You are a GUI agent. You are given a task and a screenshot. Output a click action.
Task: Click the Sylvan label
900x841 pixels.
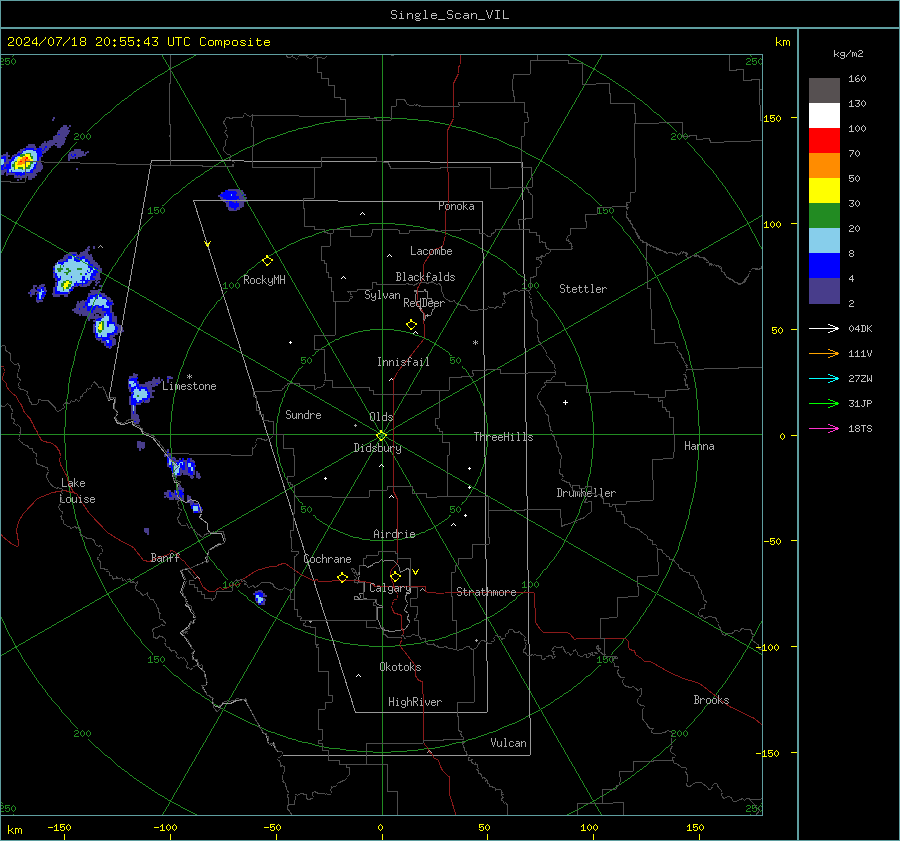(x=382, y=295)
